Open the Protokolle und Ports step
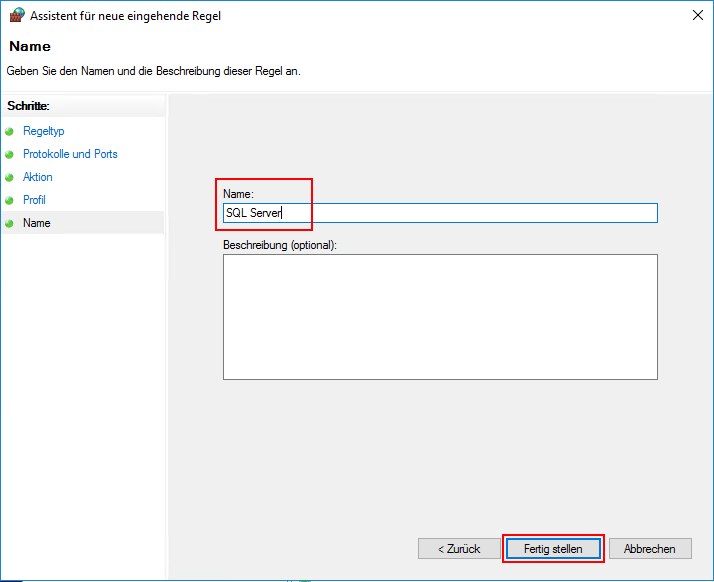The width and height of the screenshot is (714, 582). (x=70, y=154)
